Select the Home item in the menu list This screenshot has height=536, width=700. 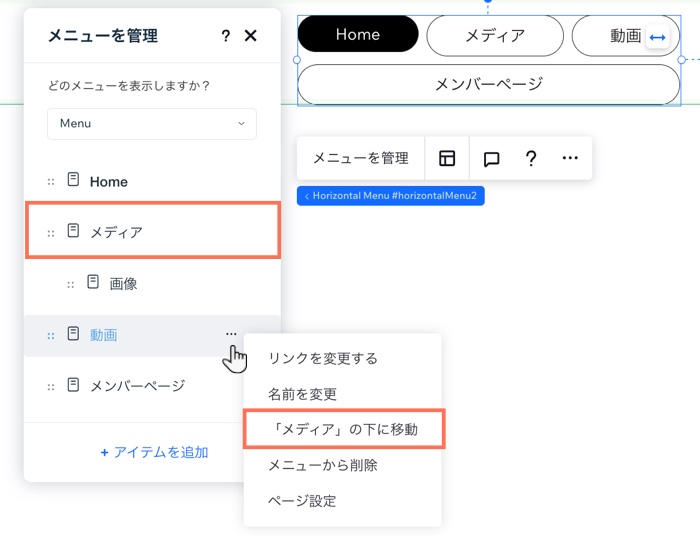tap(152, 182)
